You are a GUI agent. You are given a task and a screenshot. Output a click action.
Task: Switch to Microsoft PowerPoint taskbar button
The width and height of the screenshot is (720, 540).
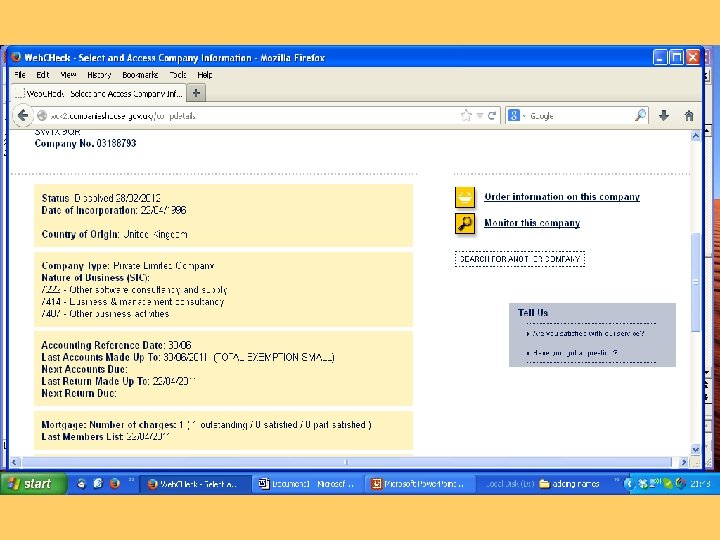pos(419,484)
